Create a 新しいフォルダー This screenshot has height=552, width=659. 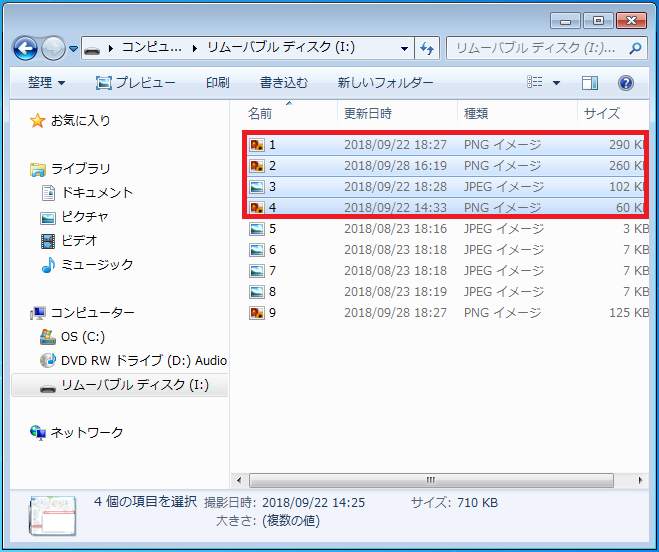tap(385, 82)
